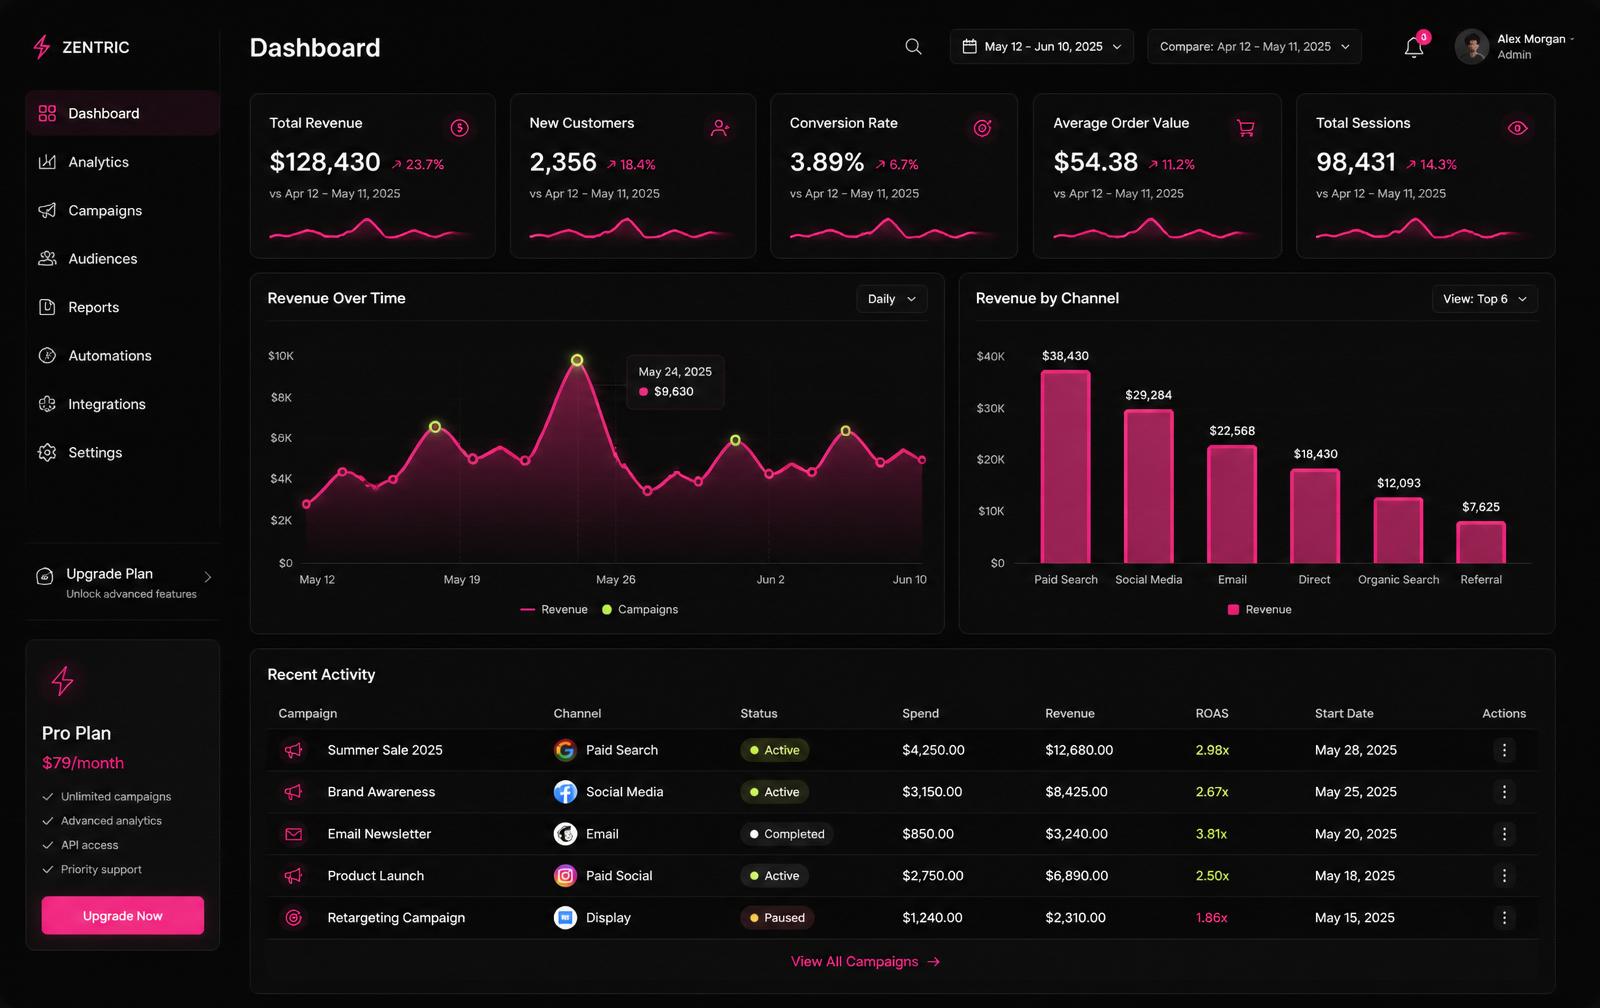Screen dimensions: 1600x1008
Task: Select Audiences in the sidebar
Action: (x=122, y=259)
